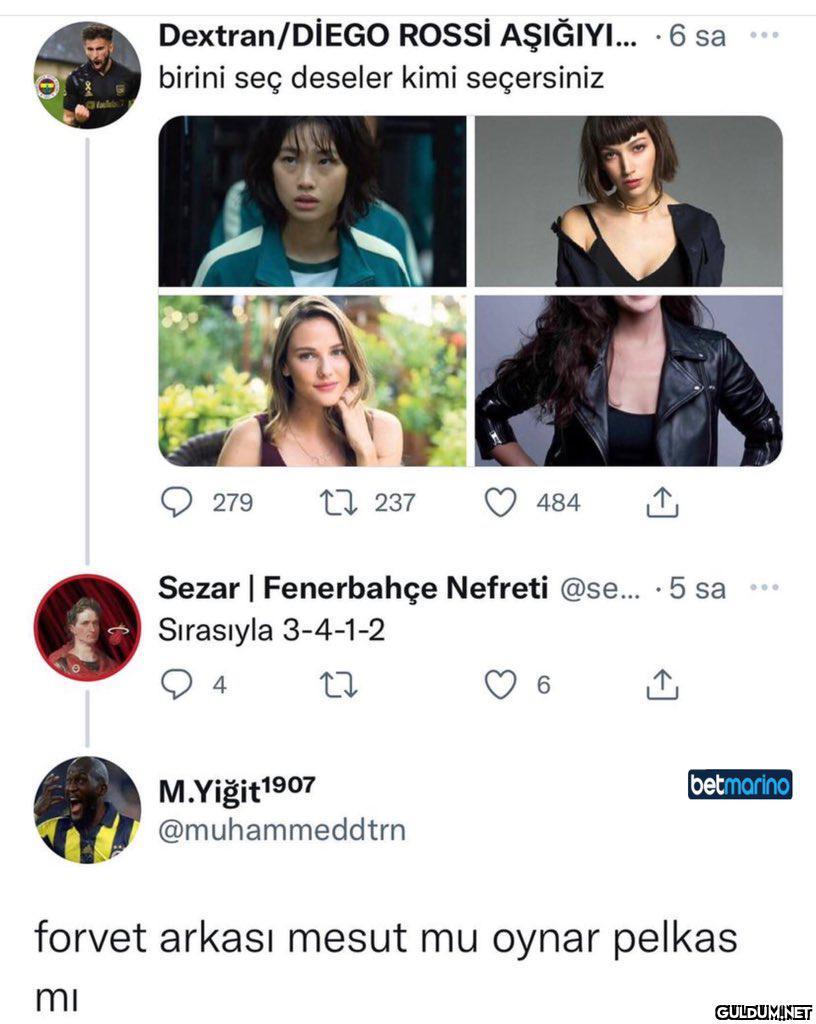
Task: Open more options on Sezar's reply
Action: pos(764,588)
